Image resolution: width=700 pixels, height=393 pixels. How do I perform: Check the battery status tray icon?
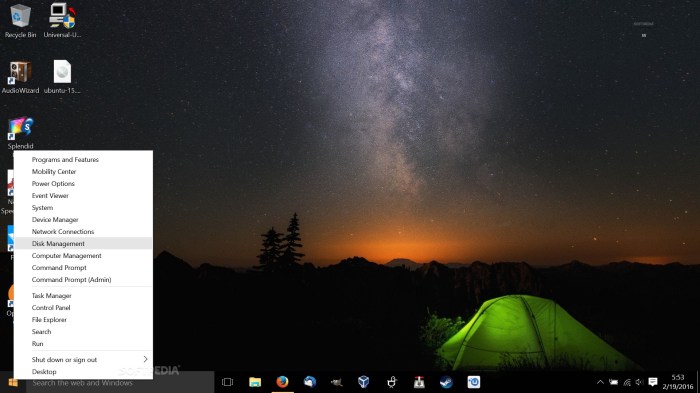(614, 382)
